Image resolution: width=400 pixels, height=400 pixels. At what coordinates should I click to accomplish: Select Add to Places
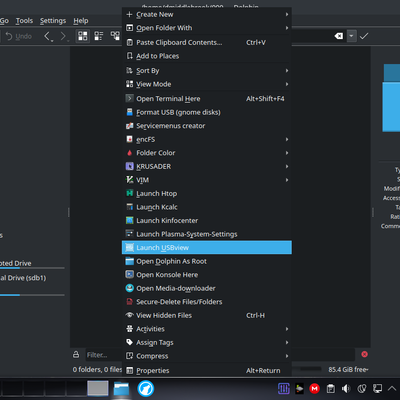(x=207, y=56)
